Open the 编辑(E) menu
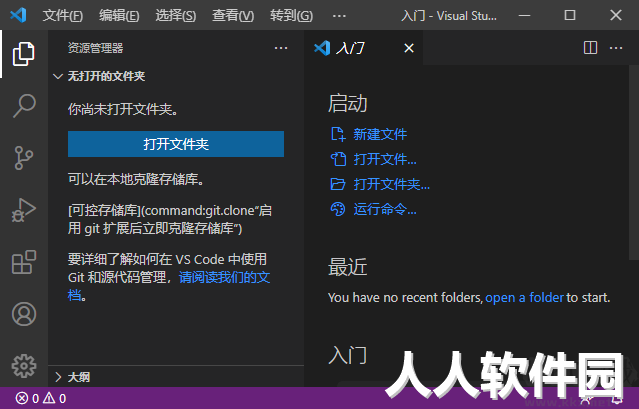This screenshot has width=639, height=409. tap(119, 15)
